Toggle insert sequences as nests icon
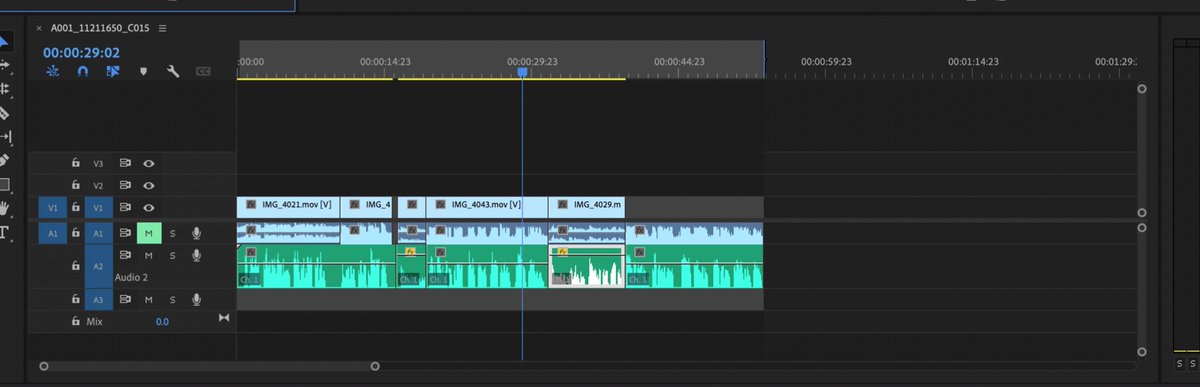The image size is (1200, 387). [53, 71]
